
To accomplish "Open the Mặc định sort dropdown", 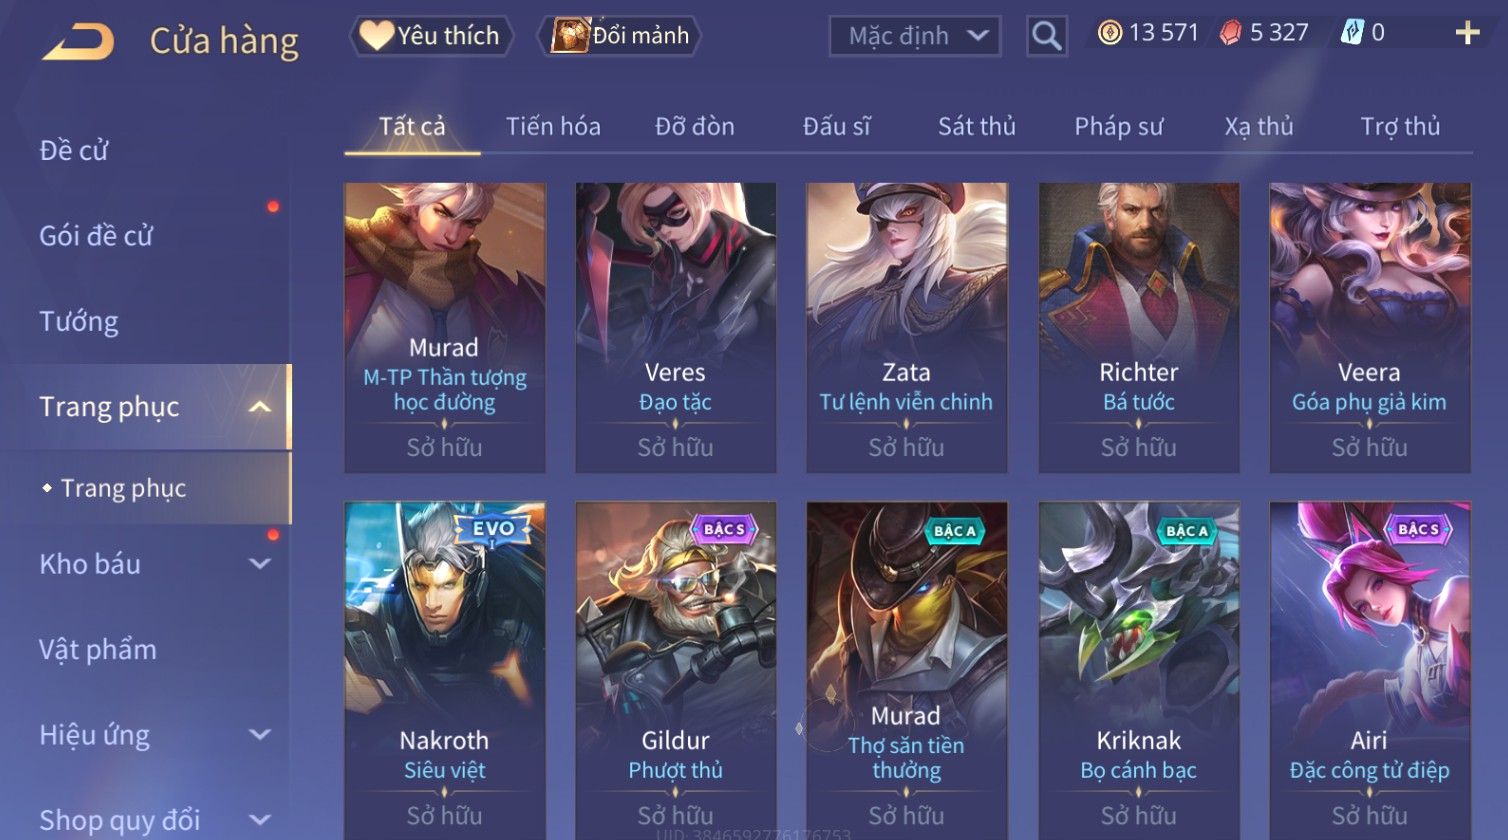I will click(x=914, y=37).
